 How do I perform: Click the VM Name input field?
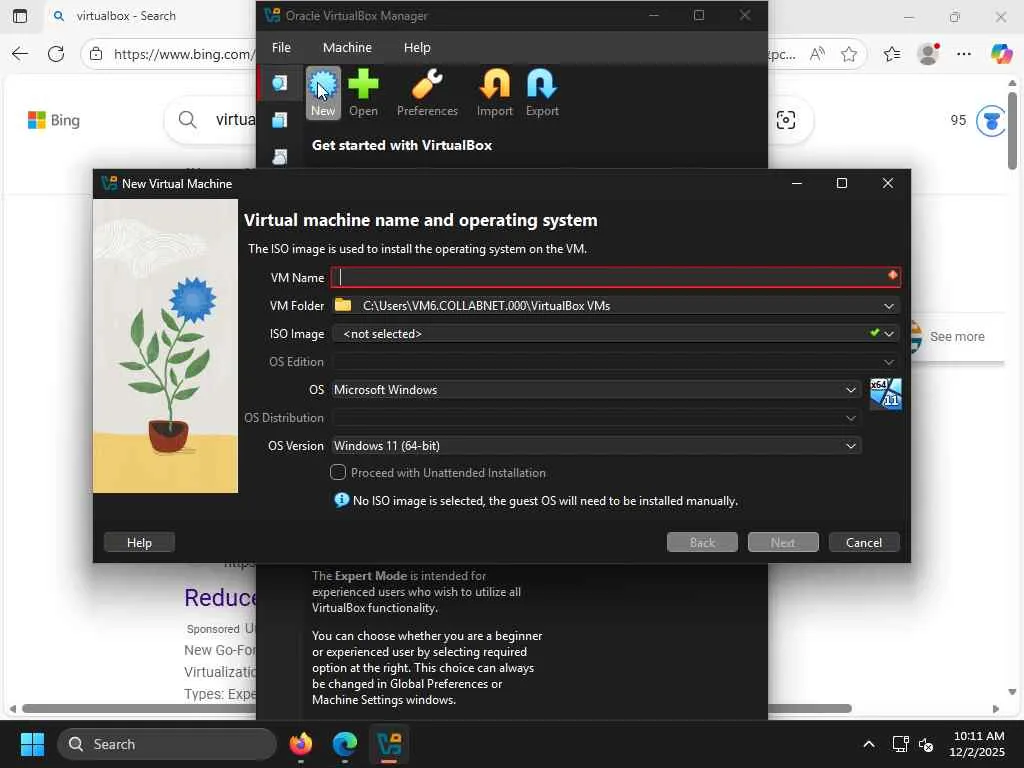(x=615, y=277)
